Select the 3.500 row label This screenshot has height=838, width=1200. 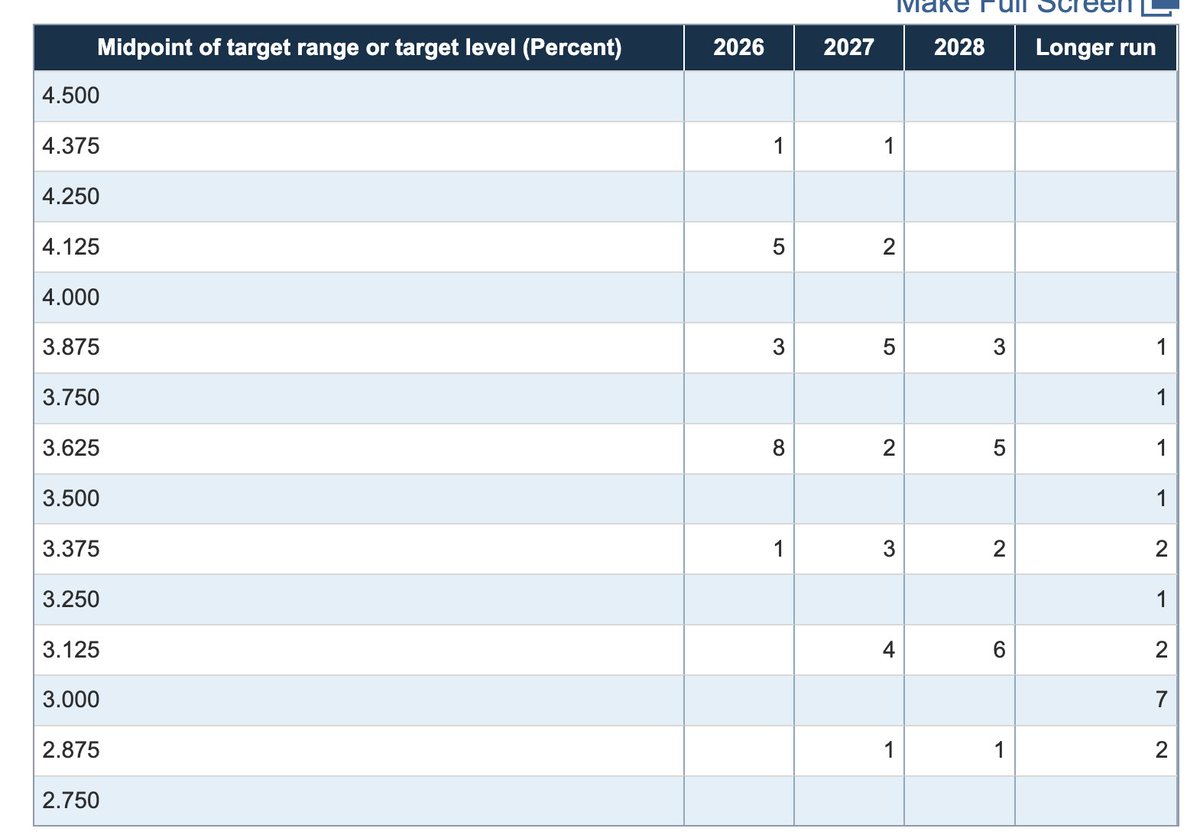click(71, 499)
